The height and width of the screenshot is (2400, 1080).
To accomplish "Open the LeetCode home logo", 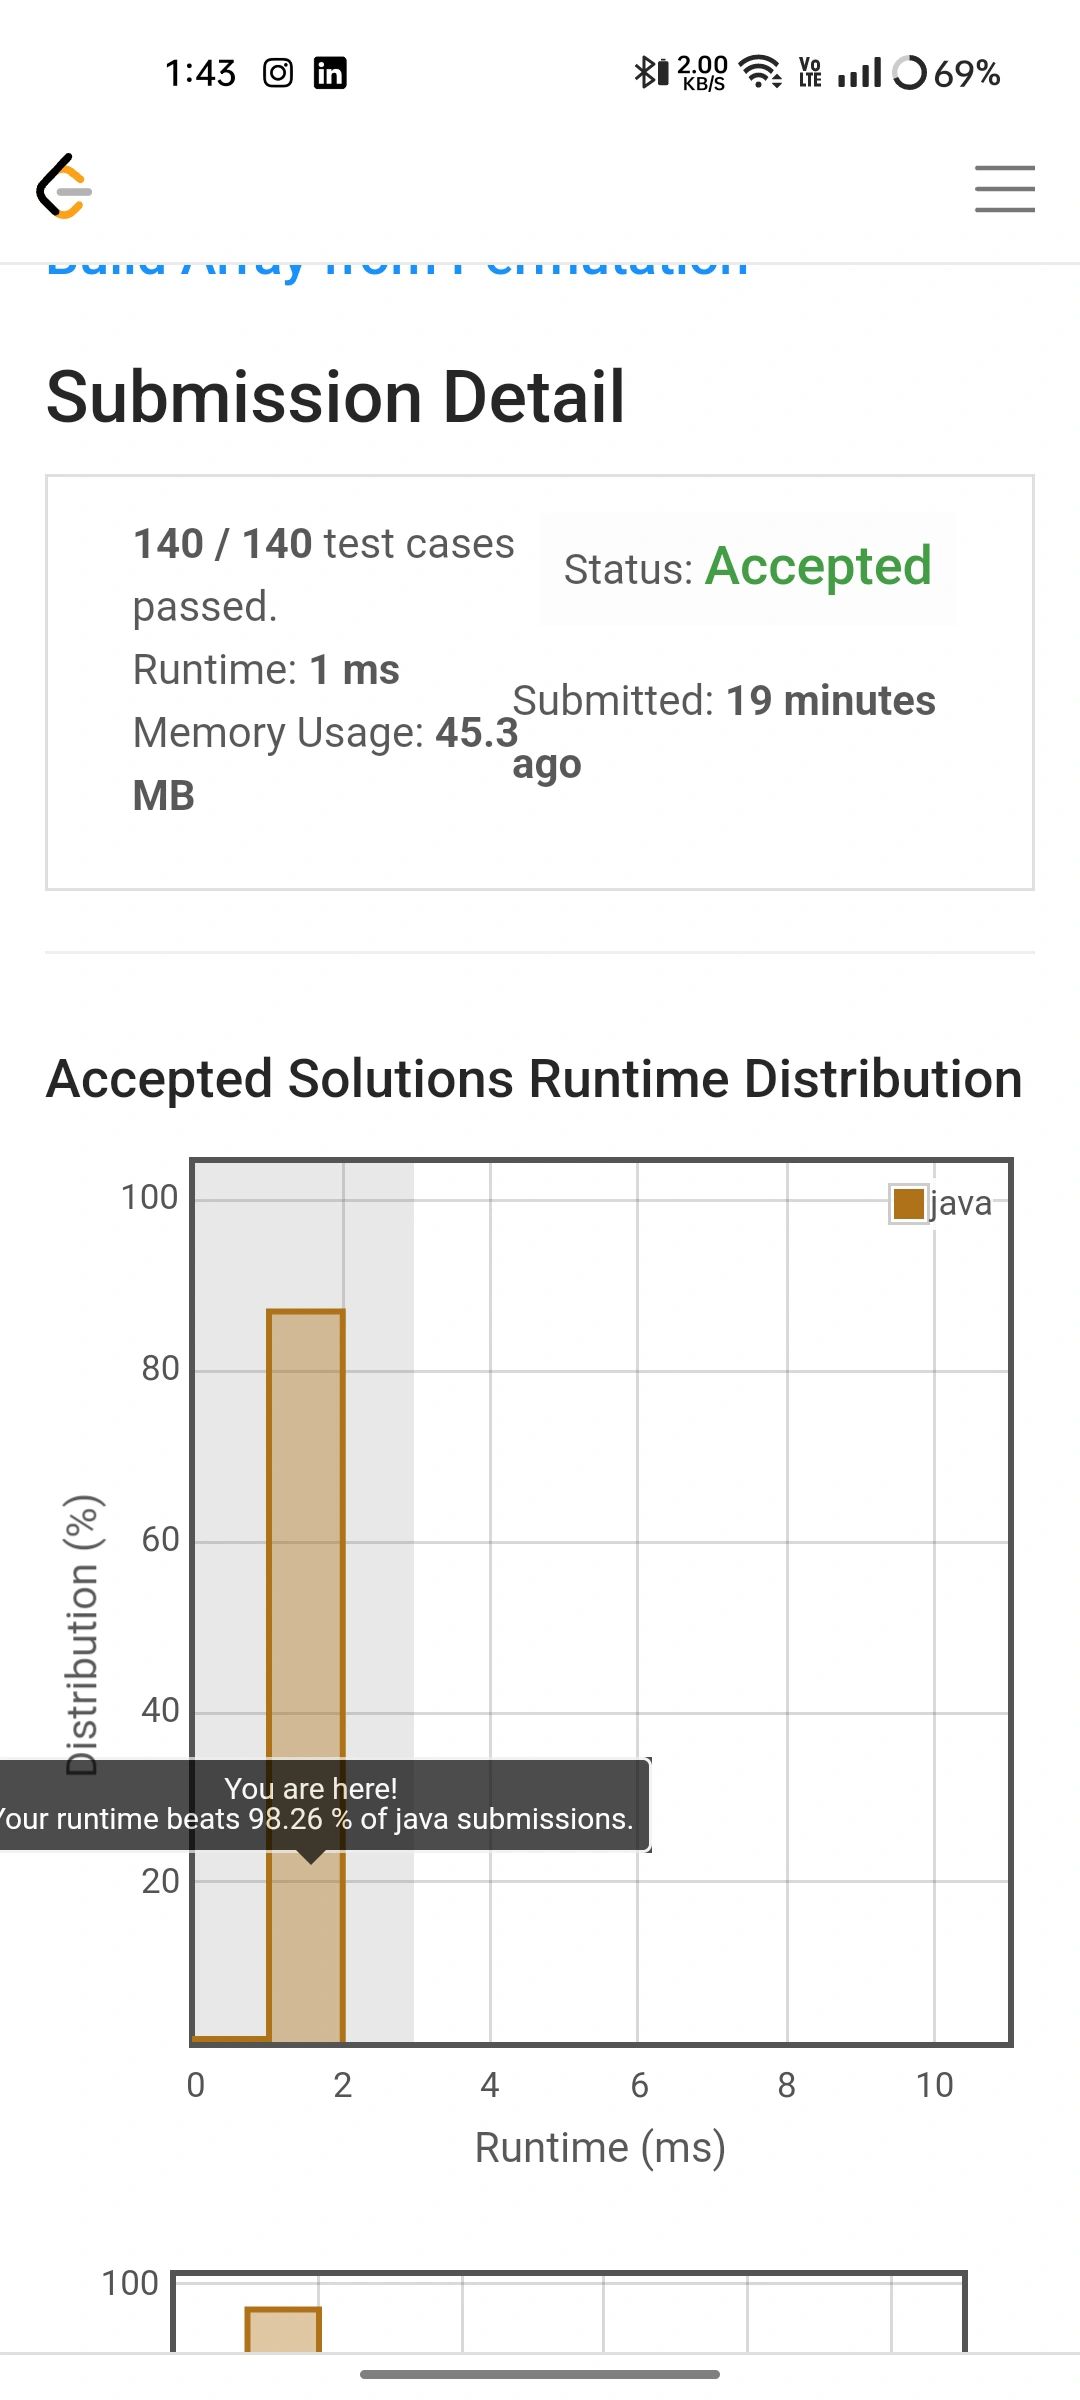I will tap(64, 186).
